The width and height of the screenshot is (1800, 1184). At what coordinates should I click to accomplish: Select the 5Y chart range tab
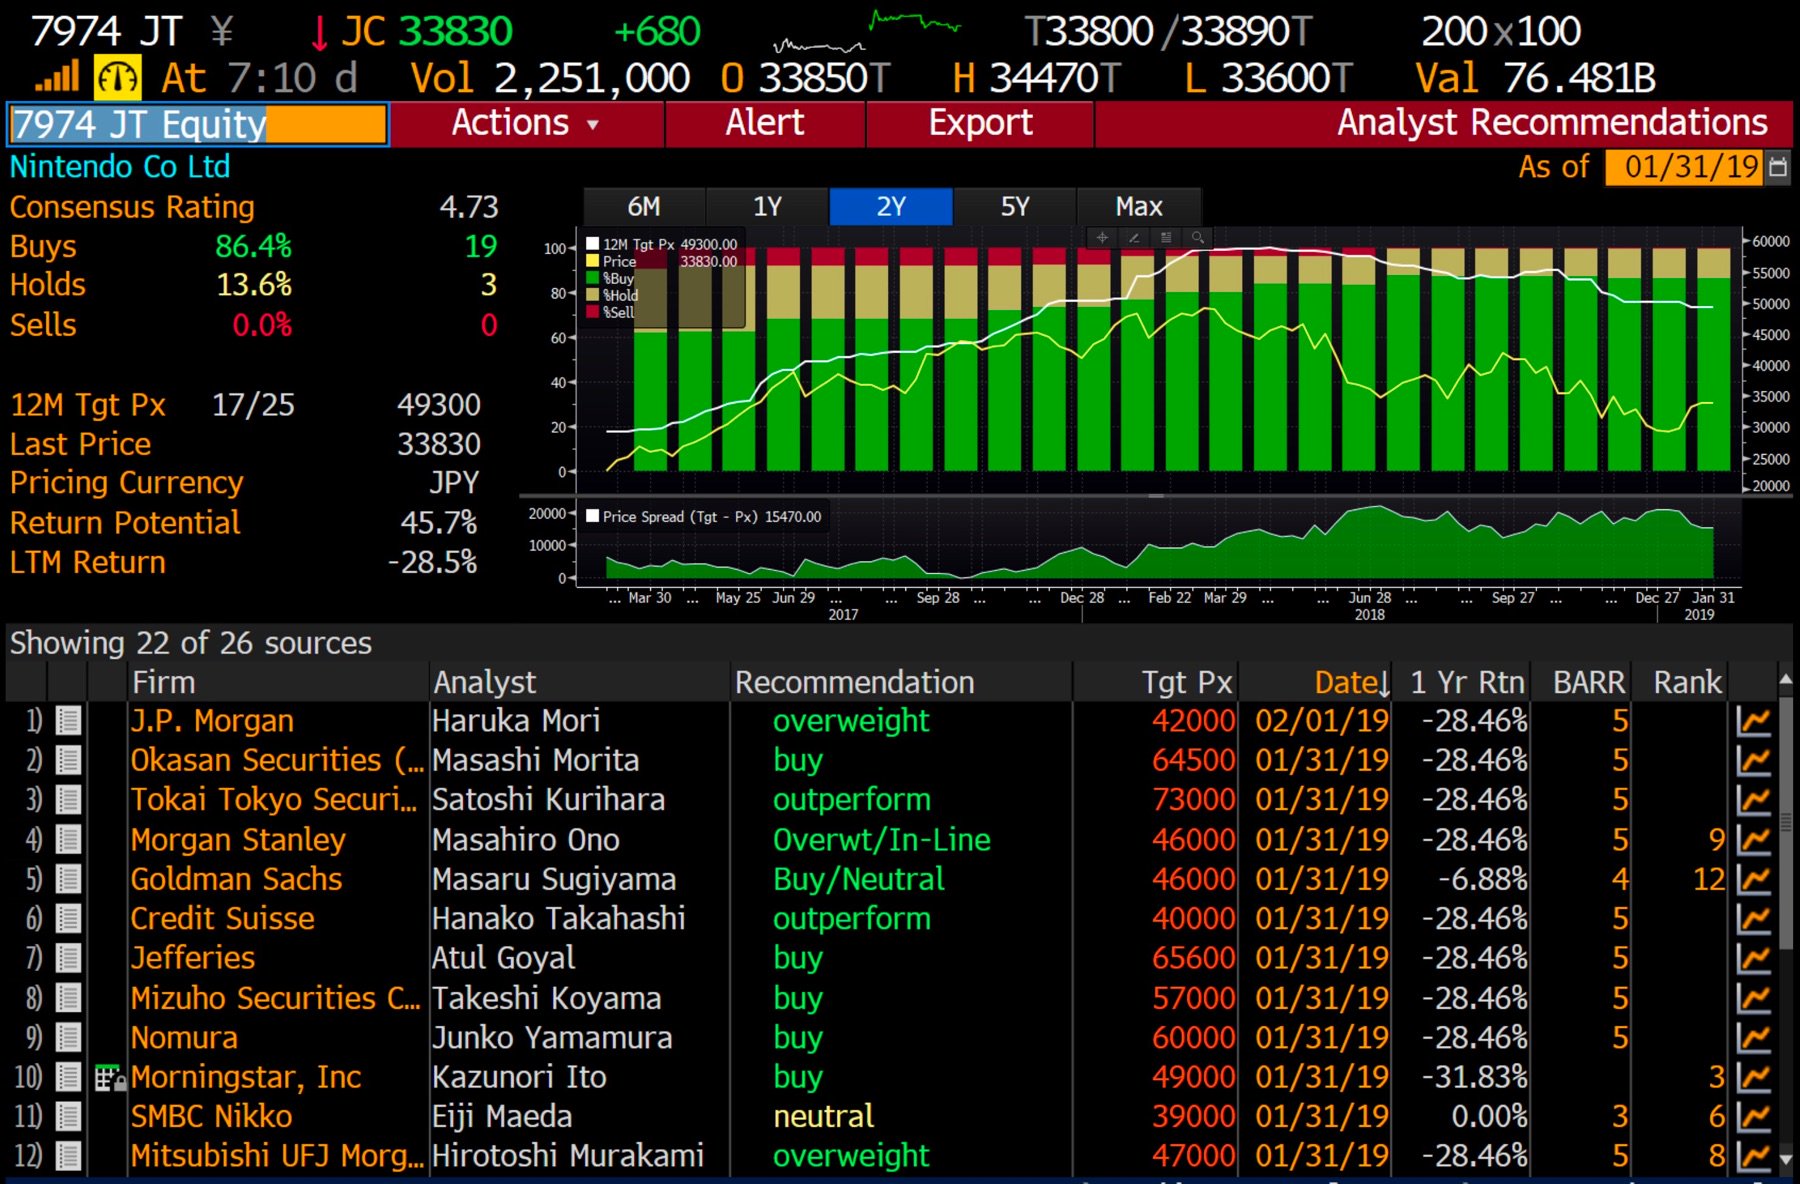pyautogui.click(x=1015, y=207)
